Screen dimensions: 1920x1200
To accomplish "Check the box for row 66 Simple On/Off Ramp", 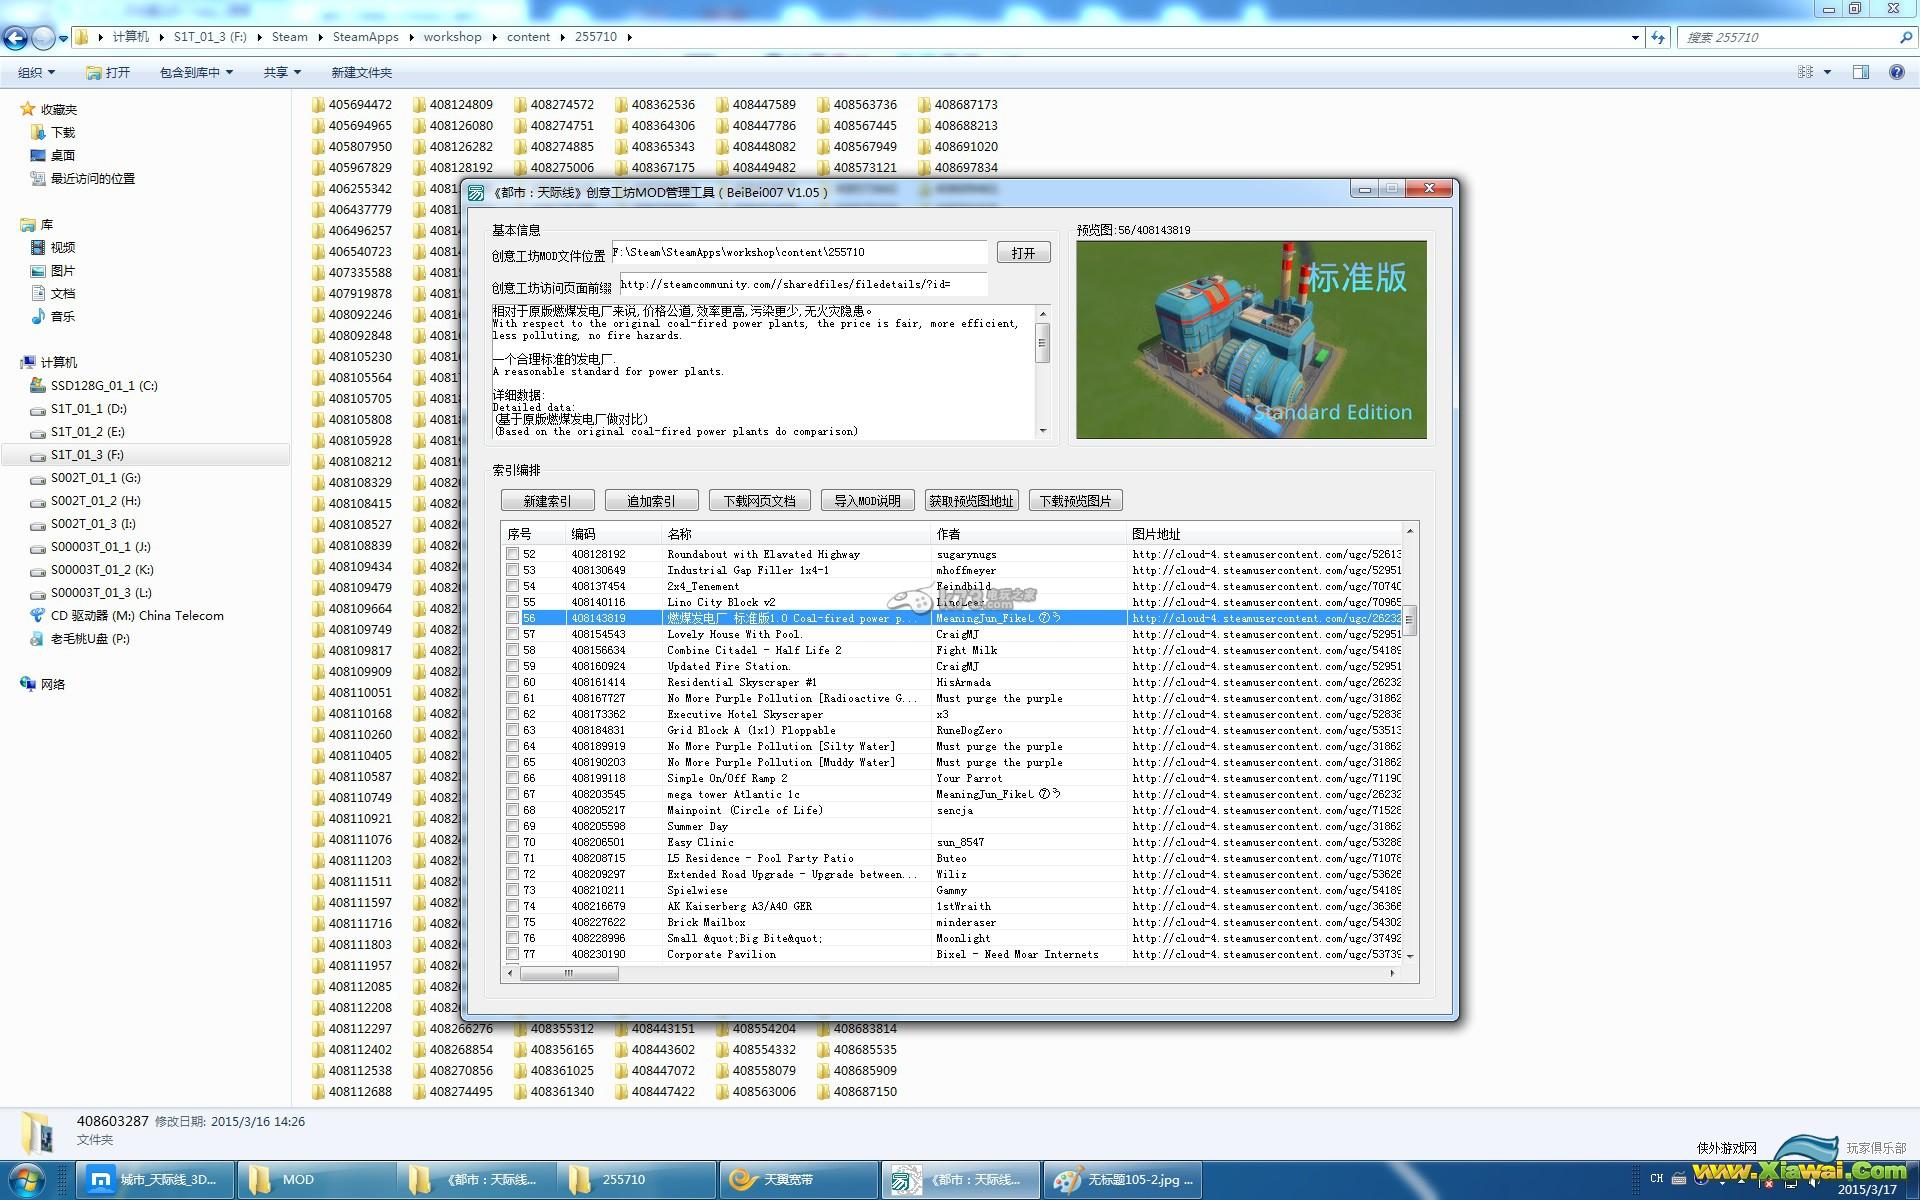I will click(x=513, y=778).
